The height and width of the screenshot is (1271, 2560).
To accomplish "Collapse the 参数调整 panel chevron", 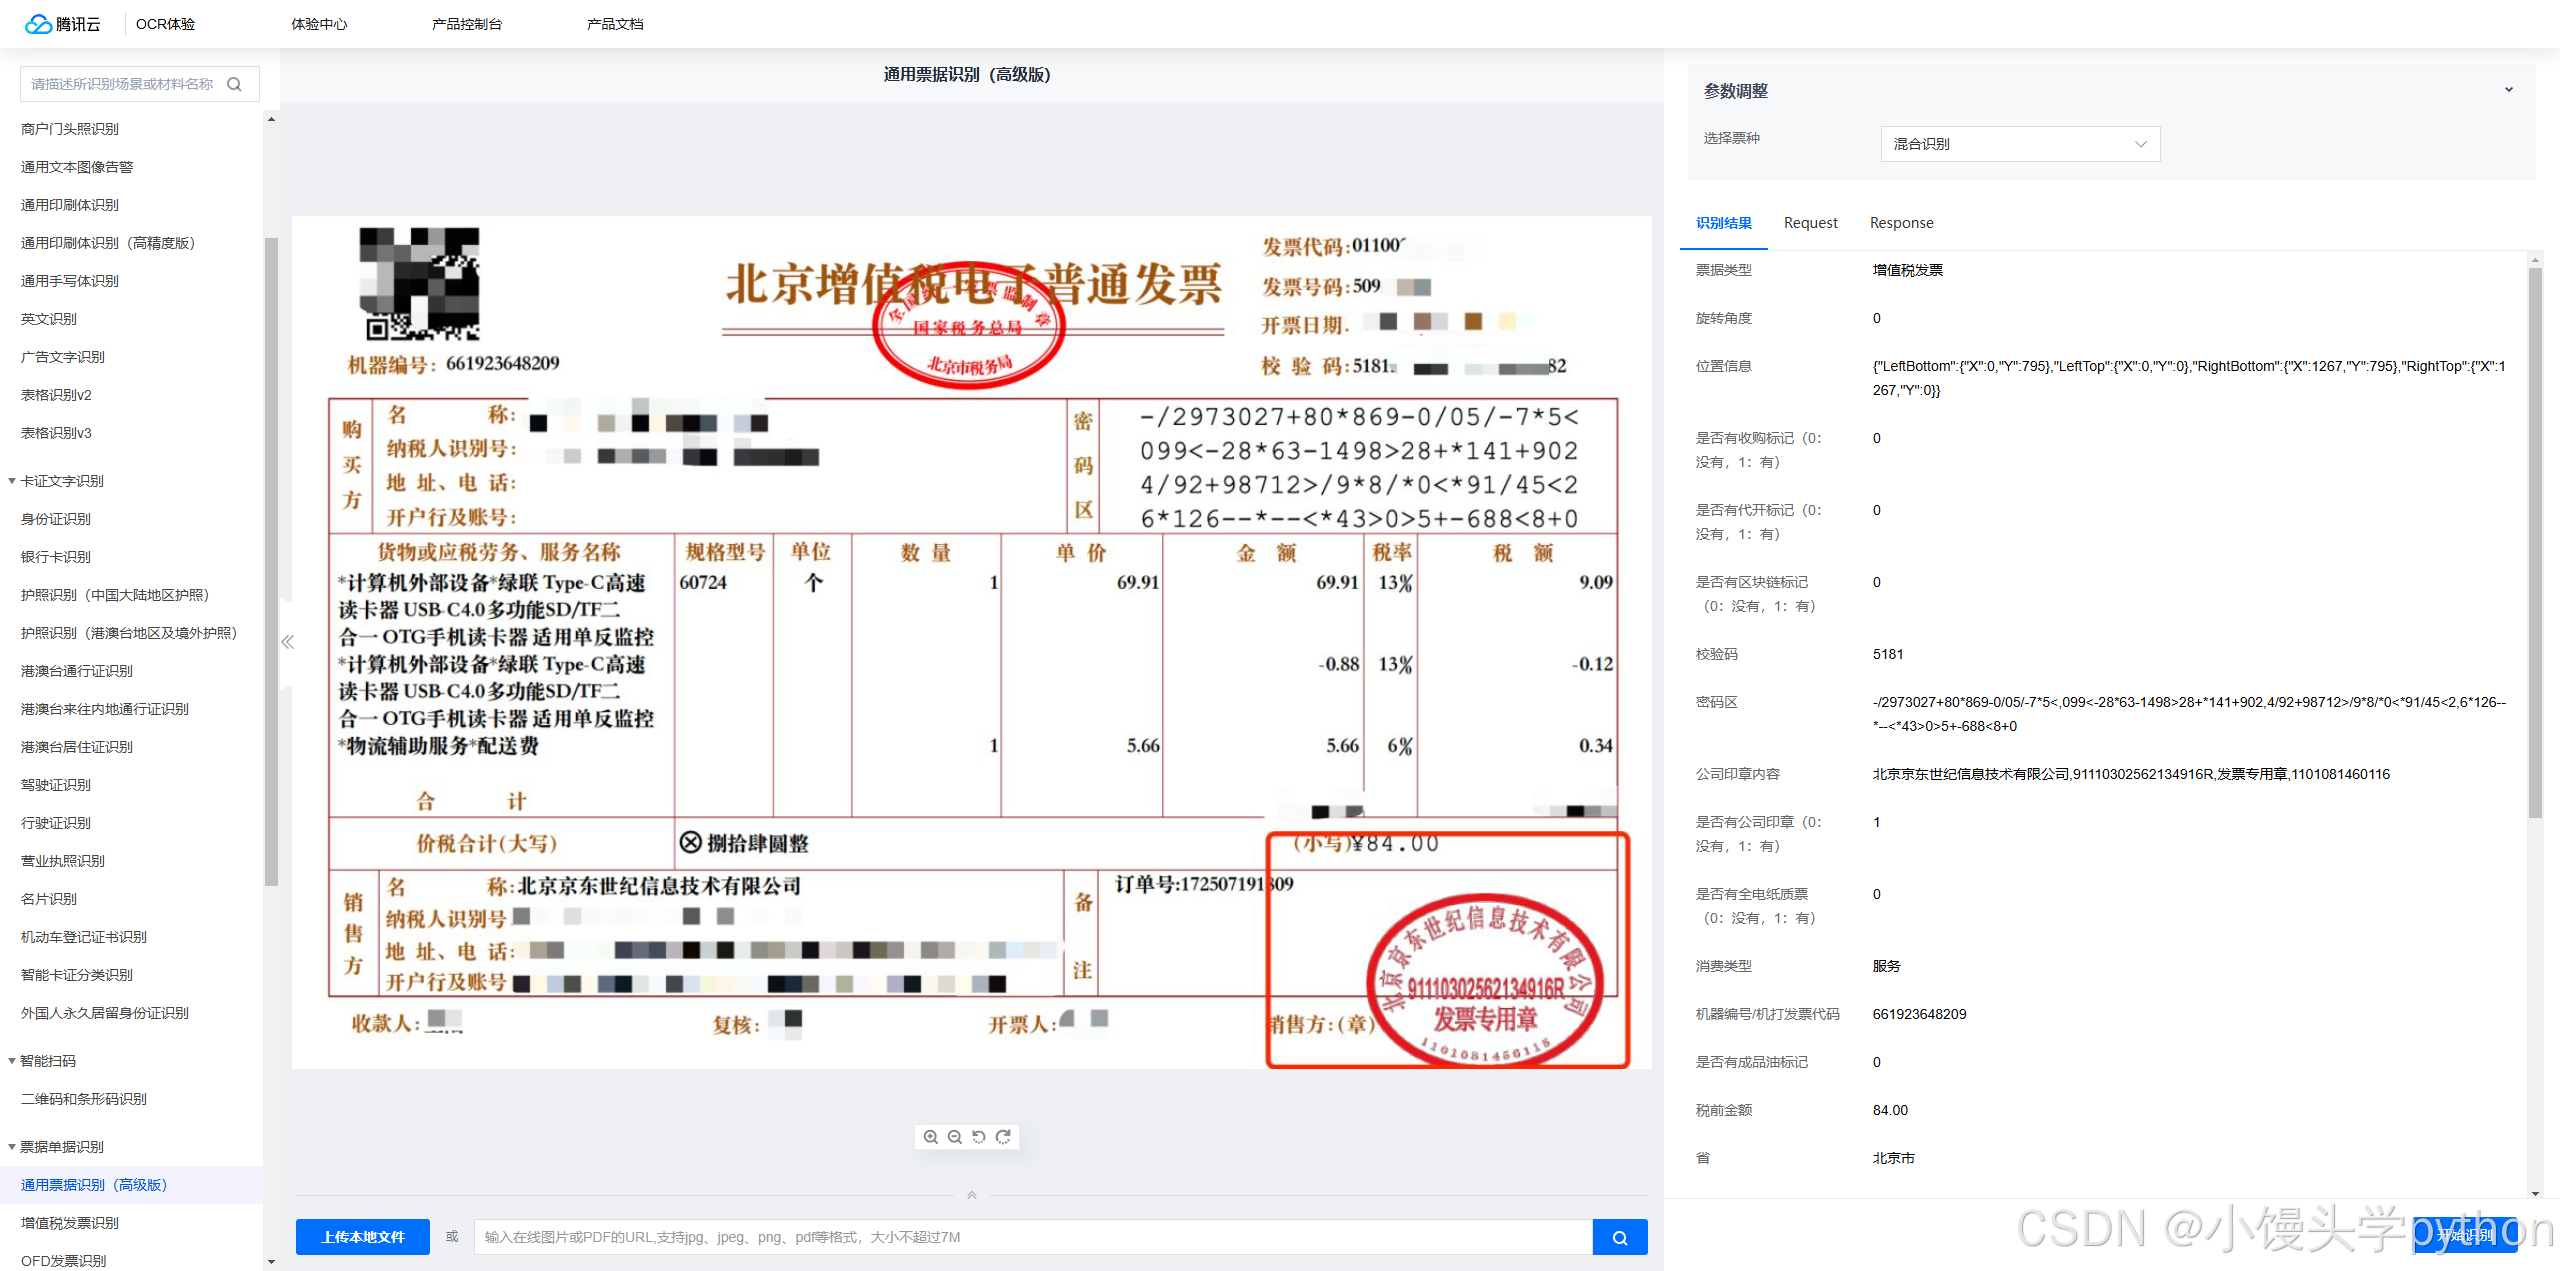I will [x=2508, y=90].
